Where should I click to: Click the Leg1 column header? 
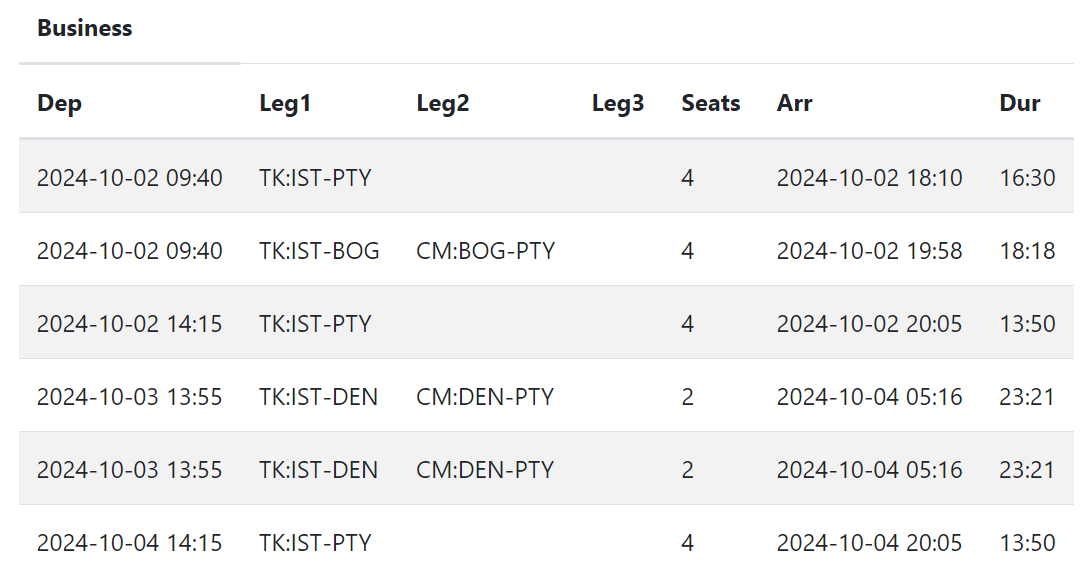pos(285,103)
